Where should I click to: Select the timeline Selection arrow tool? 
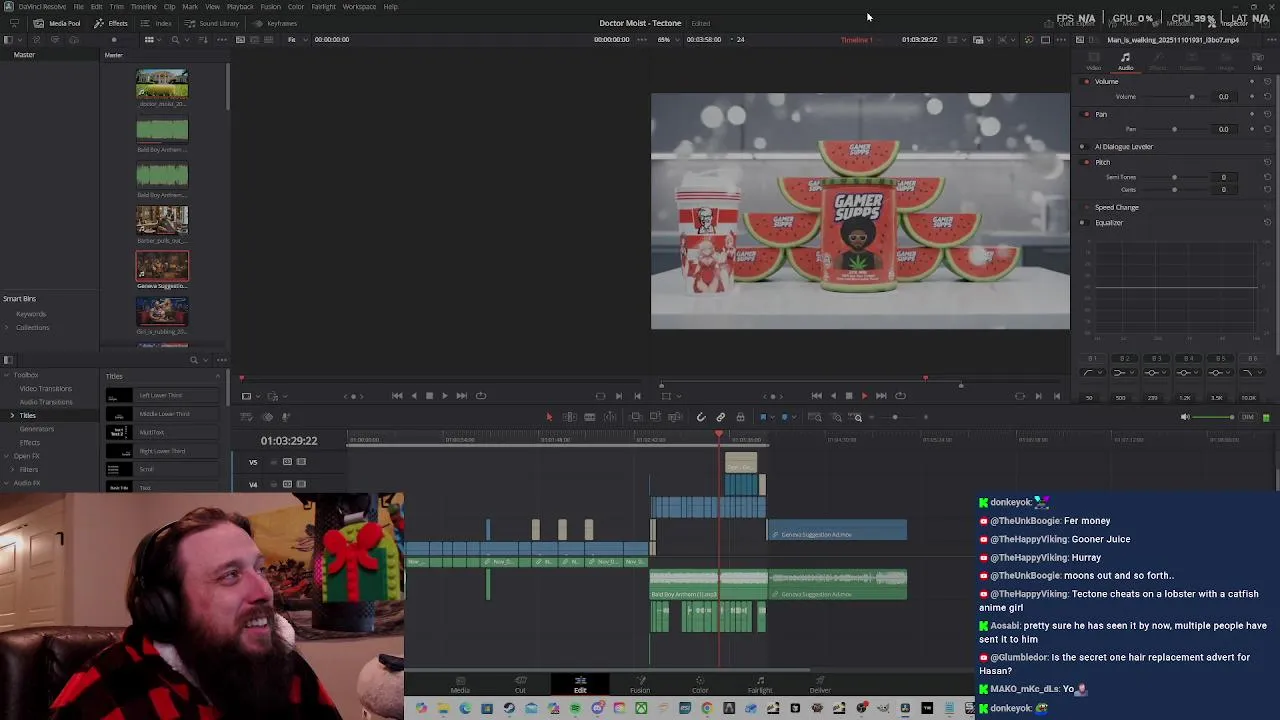[x=548, y=417]
